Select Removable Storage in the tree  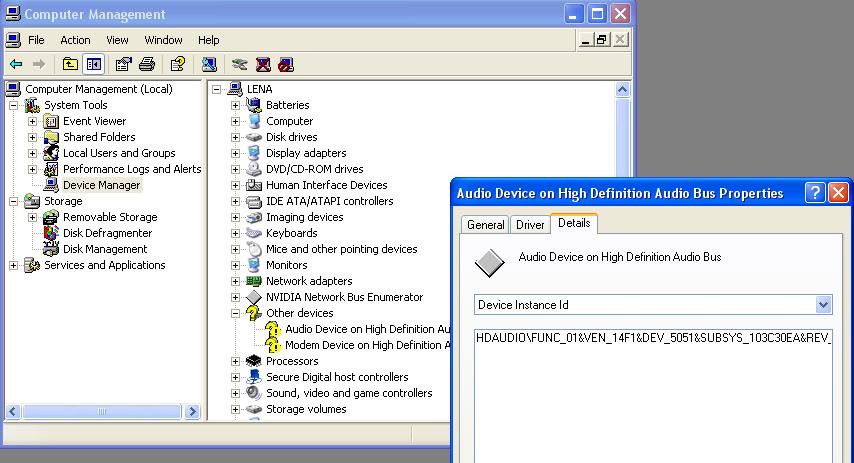110,217
